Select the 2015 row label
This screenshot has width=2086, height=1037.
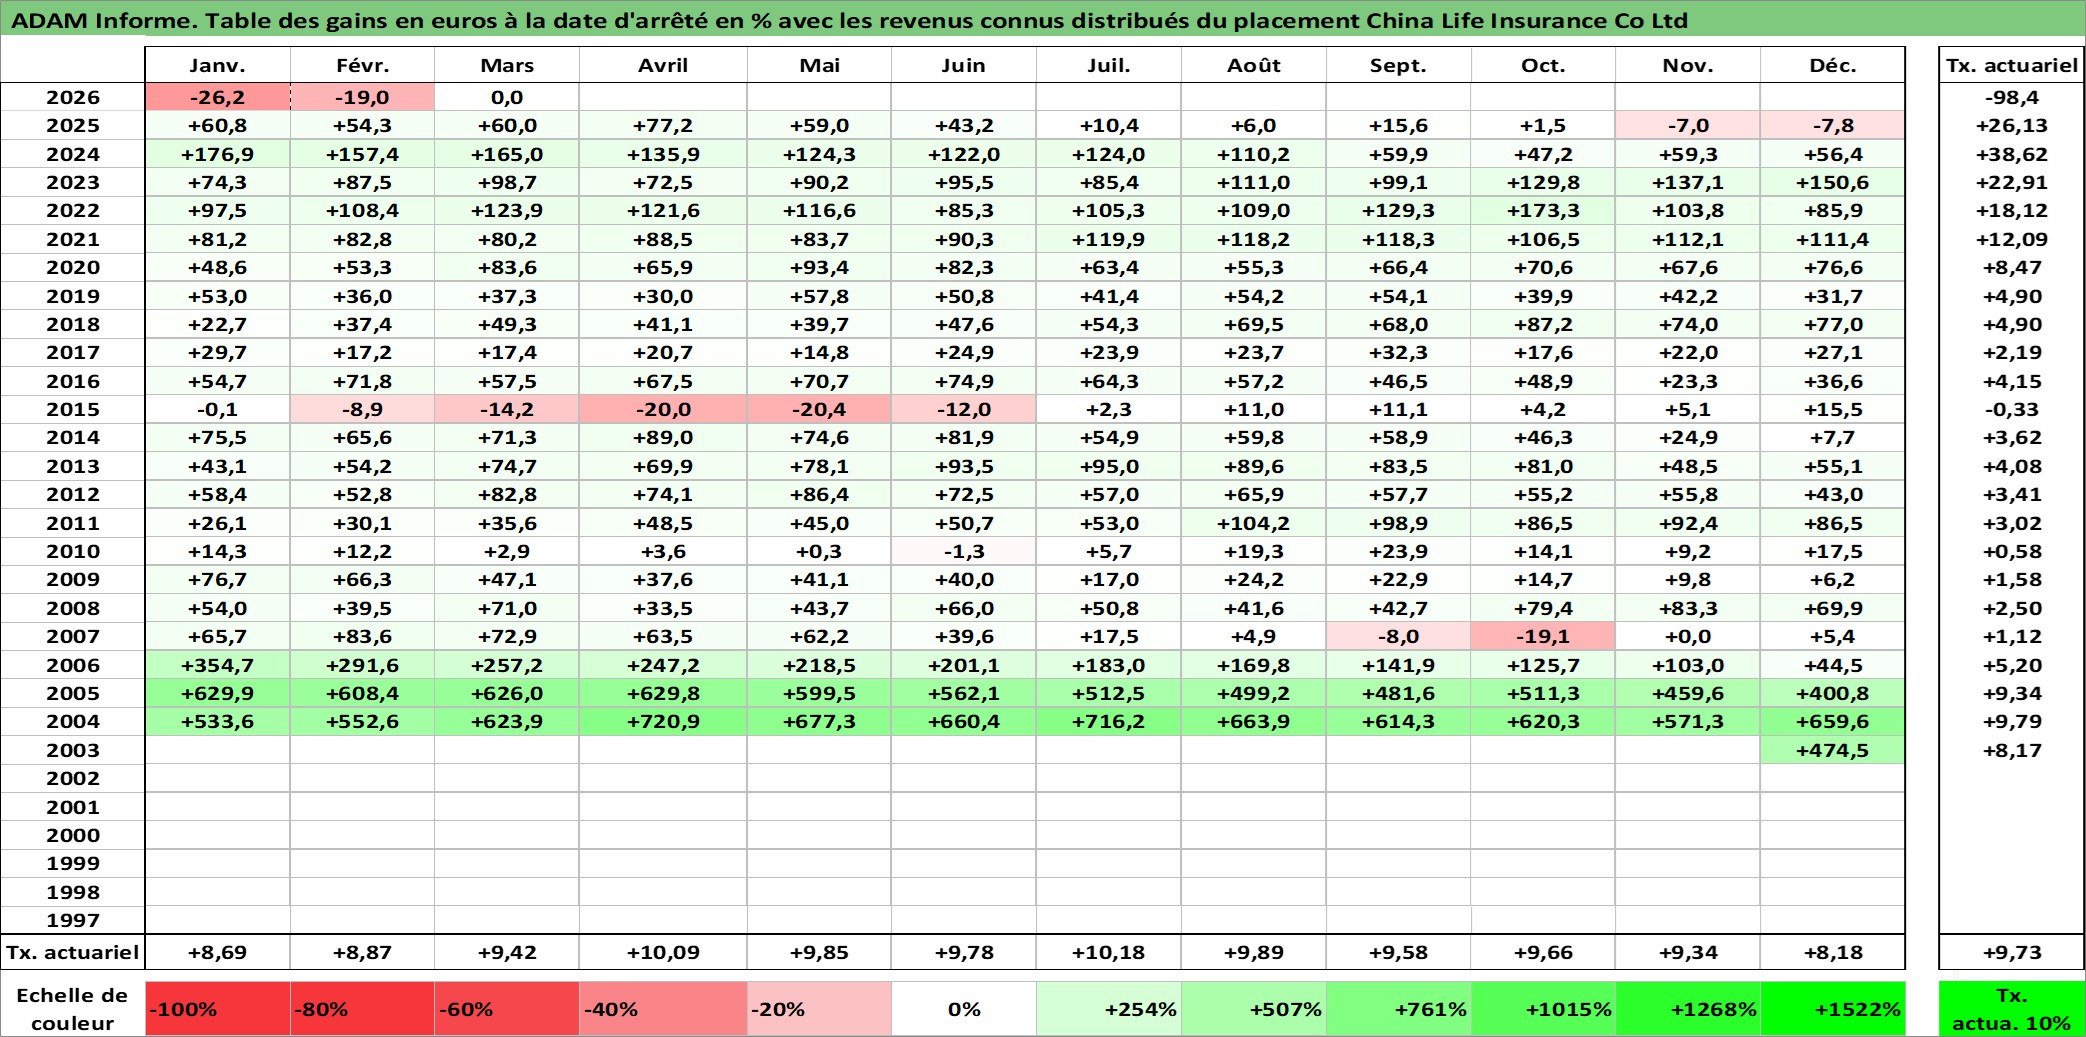tap(73, 409)
